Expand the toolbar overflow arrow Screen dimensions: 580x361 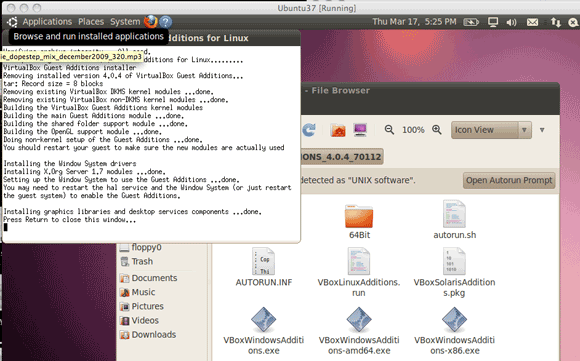tap(542, 130)
